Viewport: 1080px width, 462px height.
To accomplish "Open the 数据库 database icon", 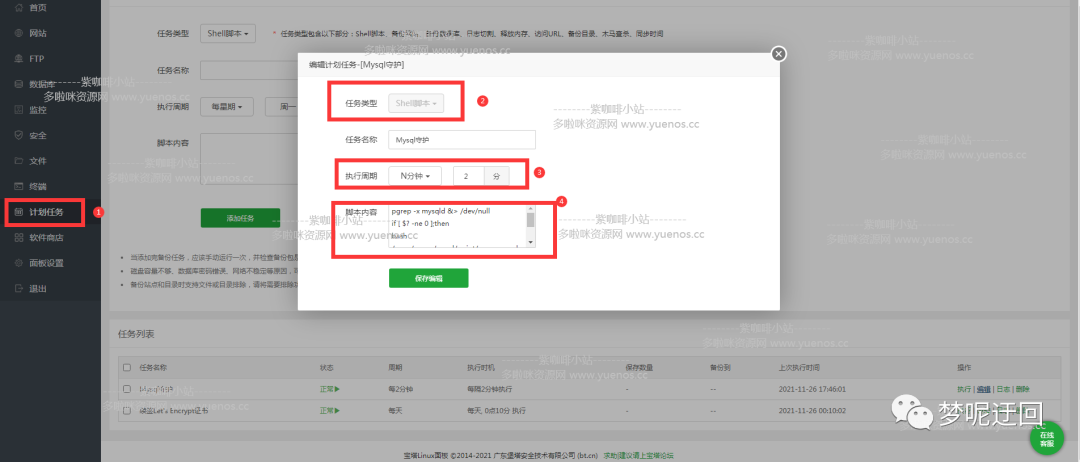I will pos(19,84).
